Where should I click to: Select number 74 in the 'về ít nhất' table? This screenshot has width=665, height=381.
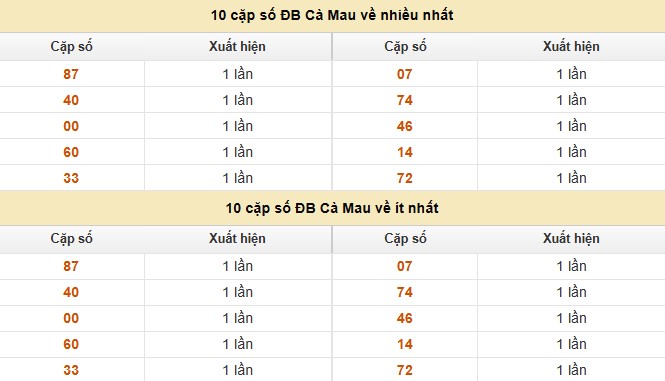pos(405,292)
